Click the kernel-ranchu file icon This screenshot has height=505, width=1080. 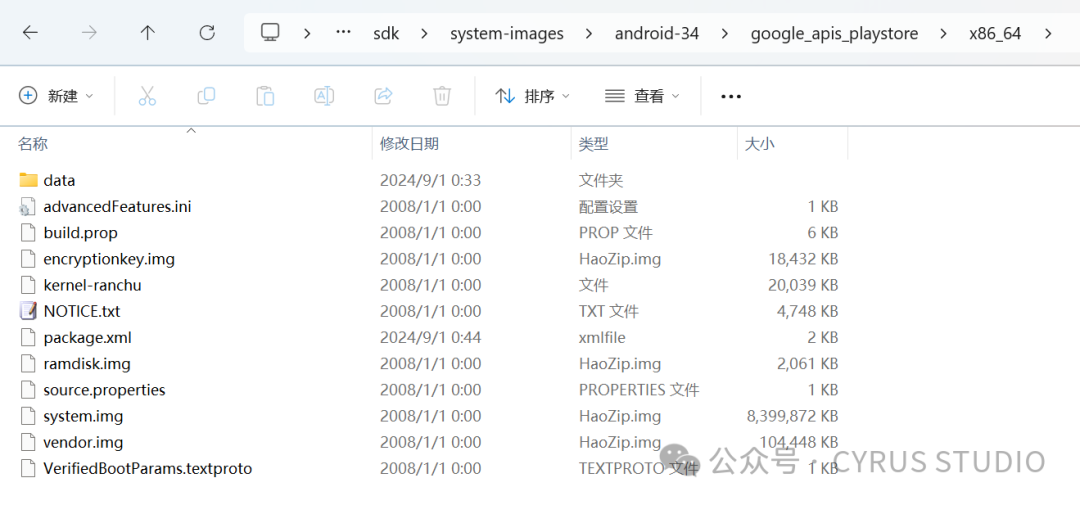coord(28,285)
